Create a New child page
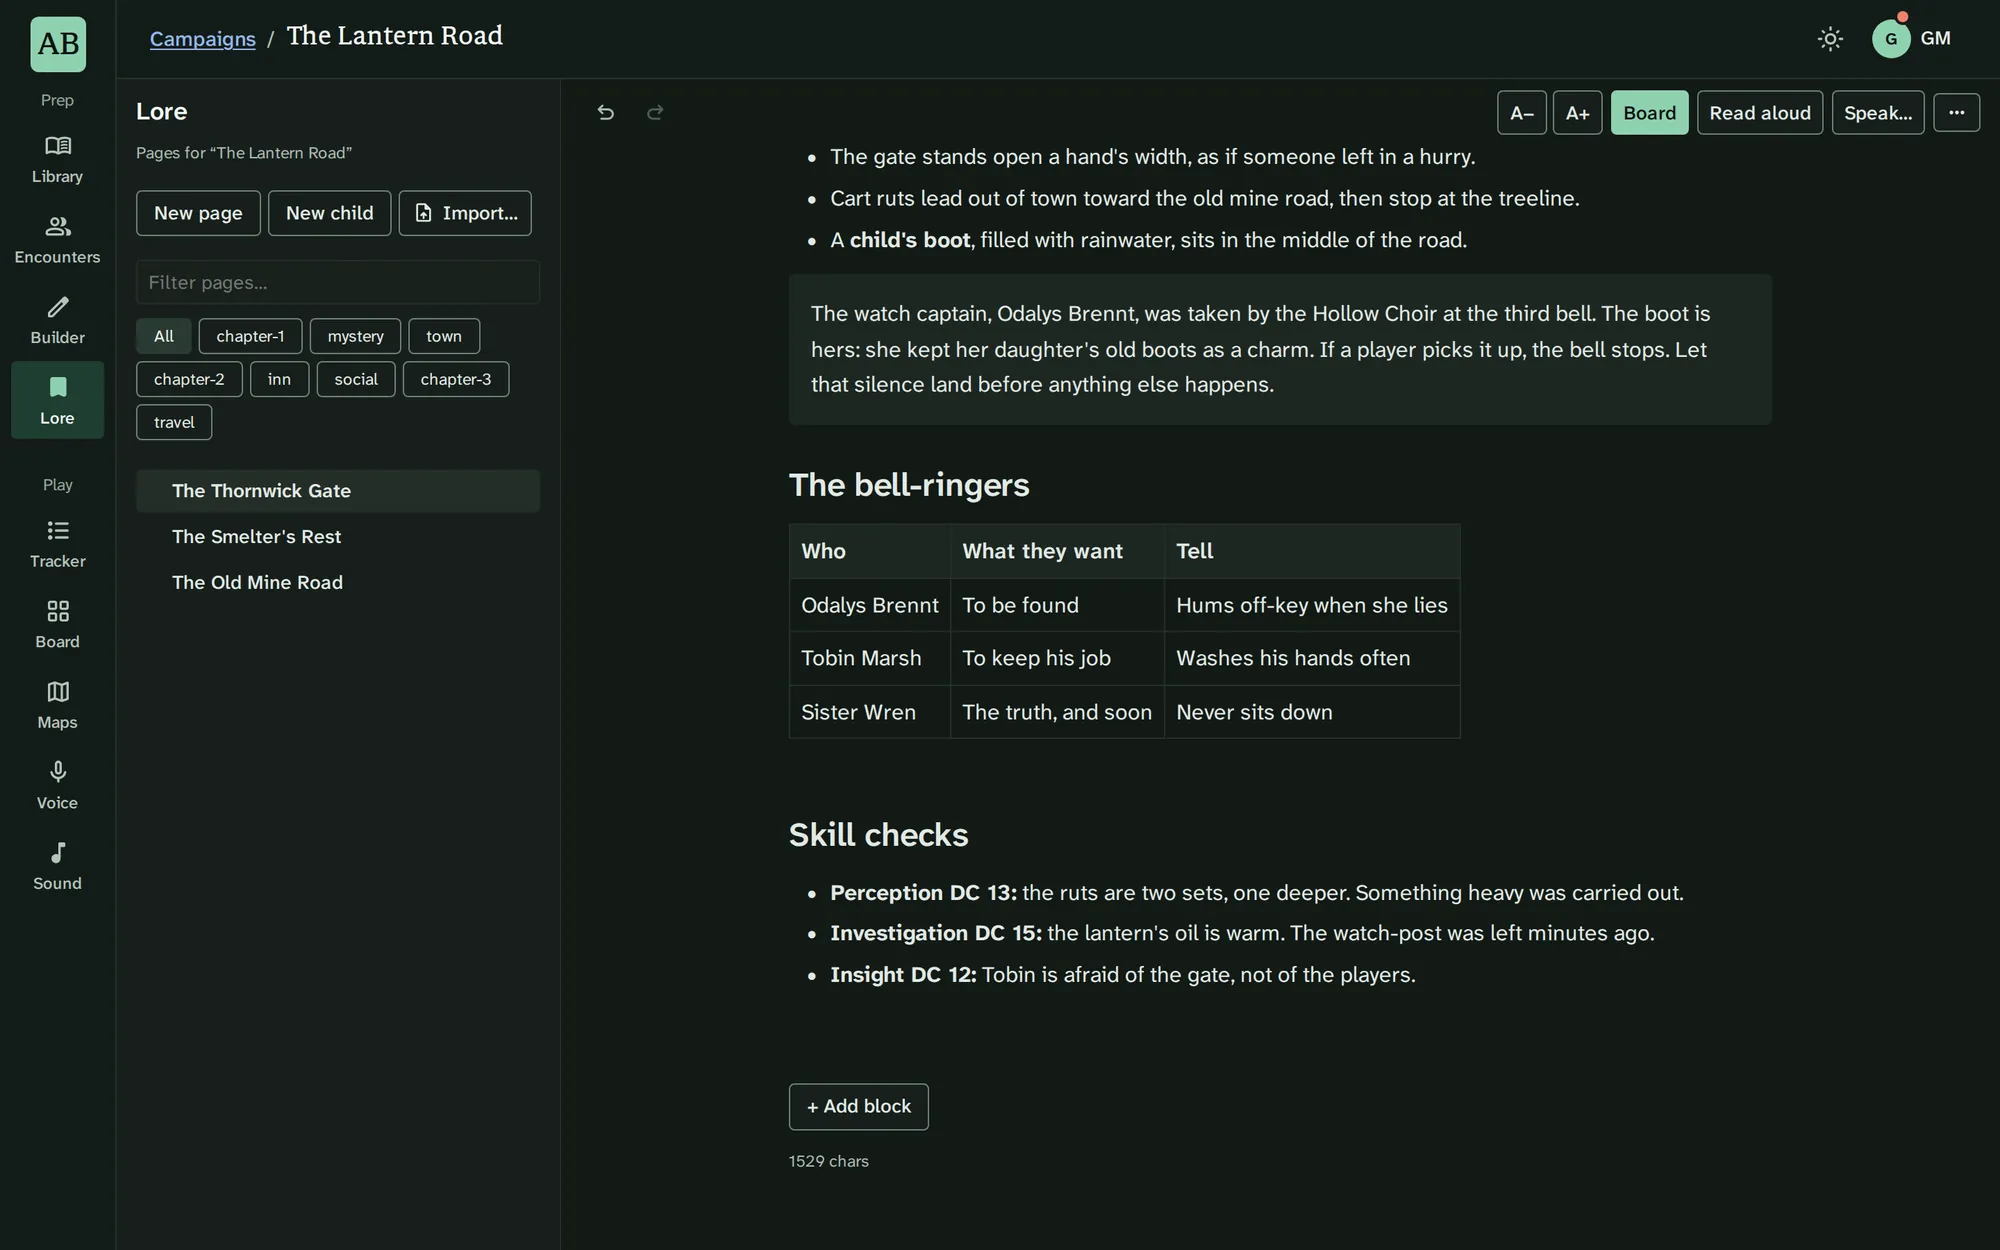Screen dimensions: 2000x1250 pyautogui.click(x=329, y=213)
